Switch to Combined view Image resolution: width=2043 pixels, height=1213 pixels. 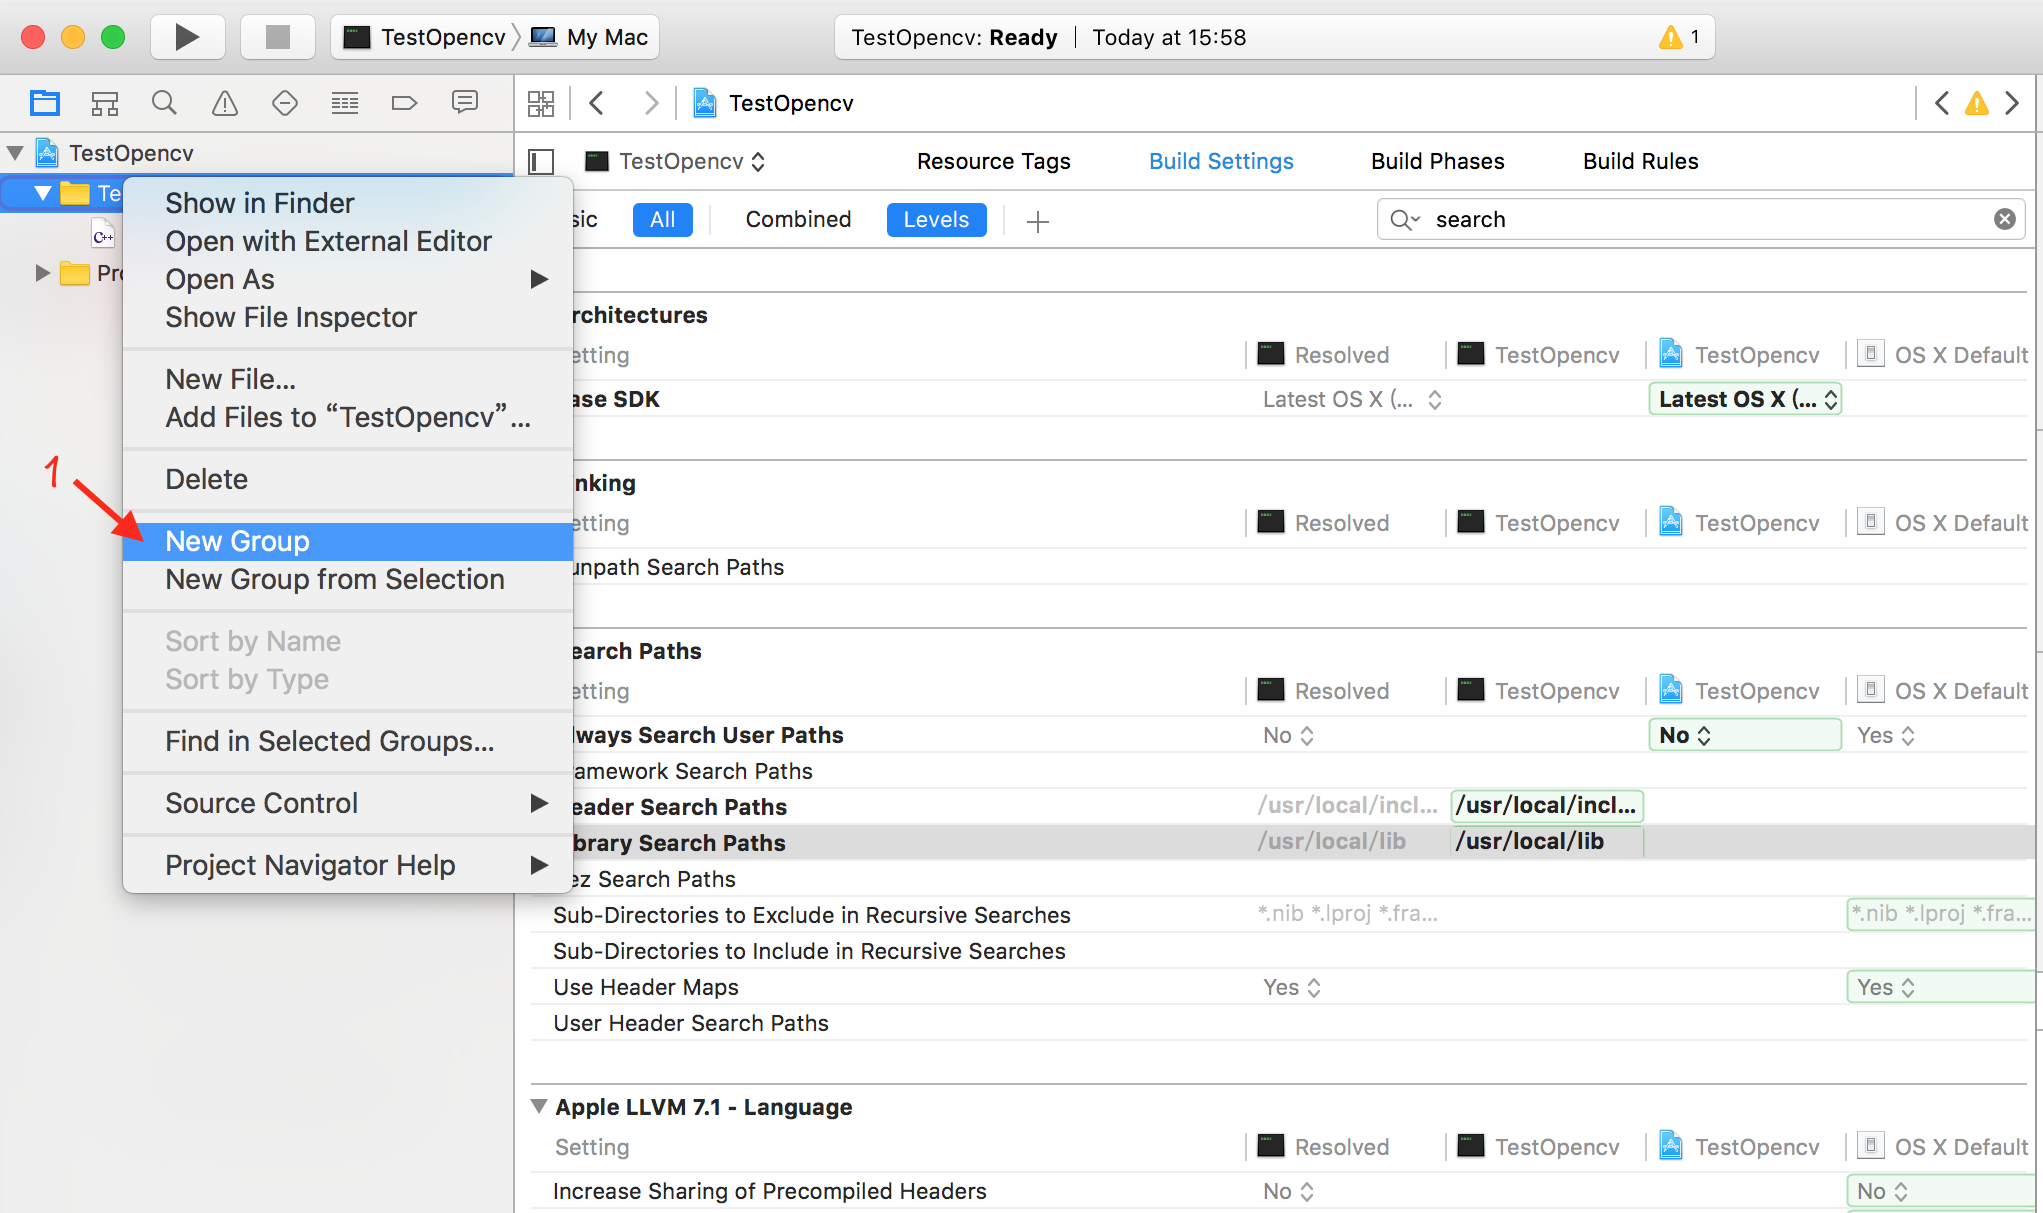[x=798, y=219]
